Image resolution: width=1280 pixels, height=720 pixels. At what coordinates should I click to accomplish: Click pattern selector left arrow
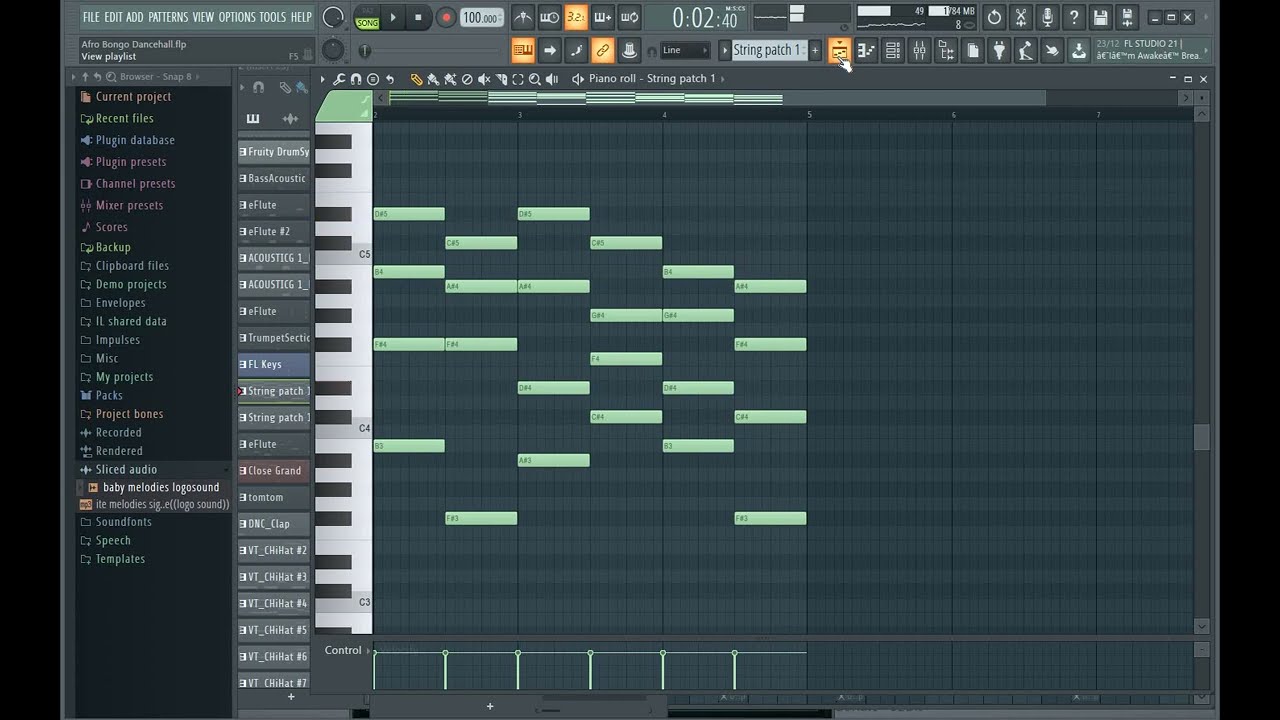[x=725, y=50]
